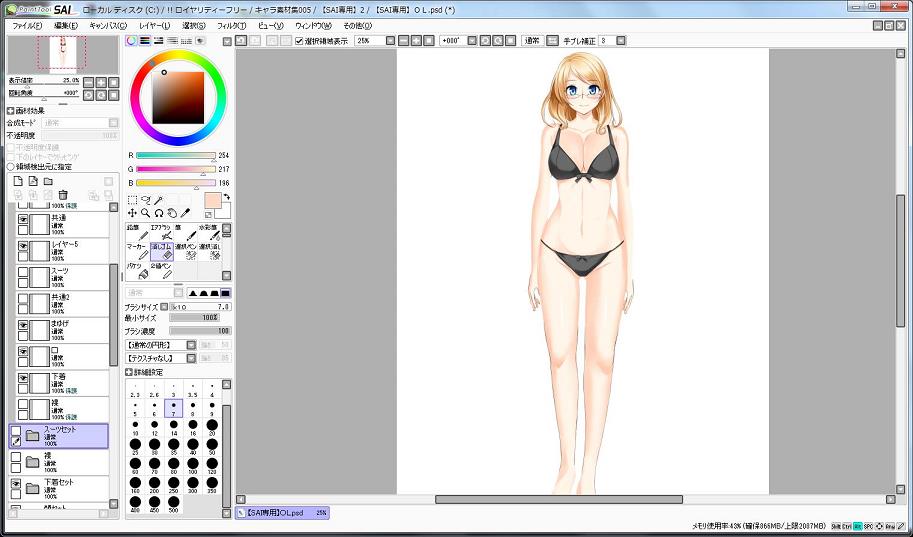The image size is (913, 537).
Task: Choose the Zoom magnifier tool
Action: [x=146, y=213]
